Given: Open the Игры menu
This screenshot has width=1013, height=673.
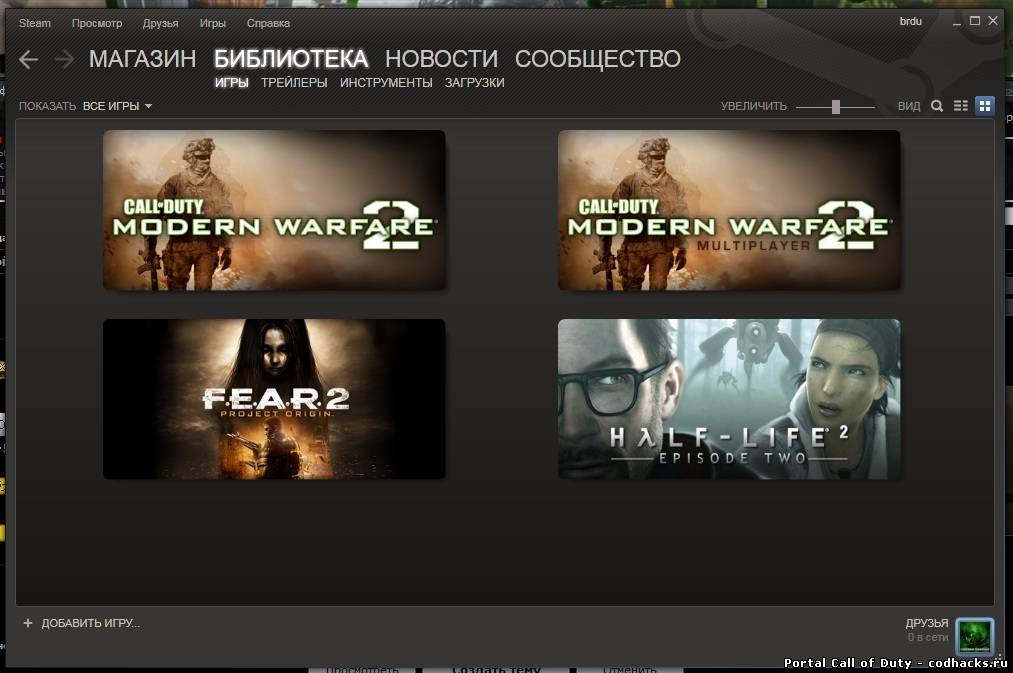Looking at the screenshot, I should coord(213,23).
